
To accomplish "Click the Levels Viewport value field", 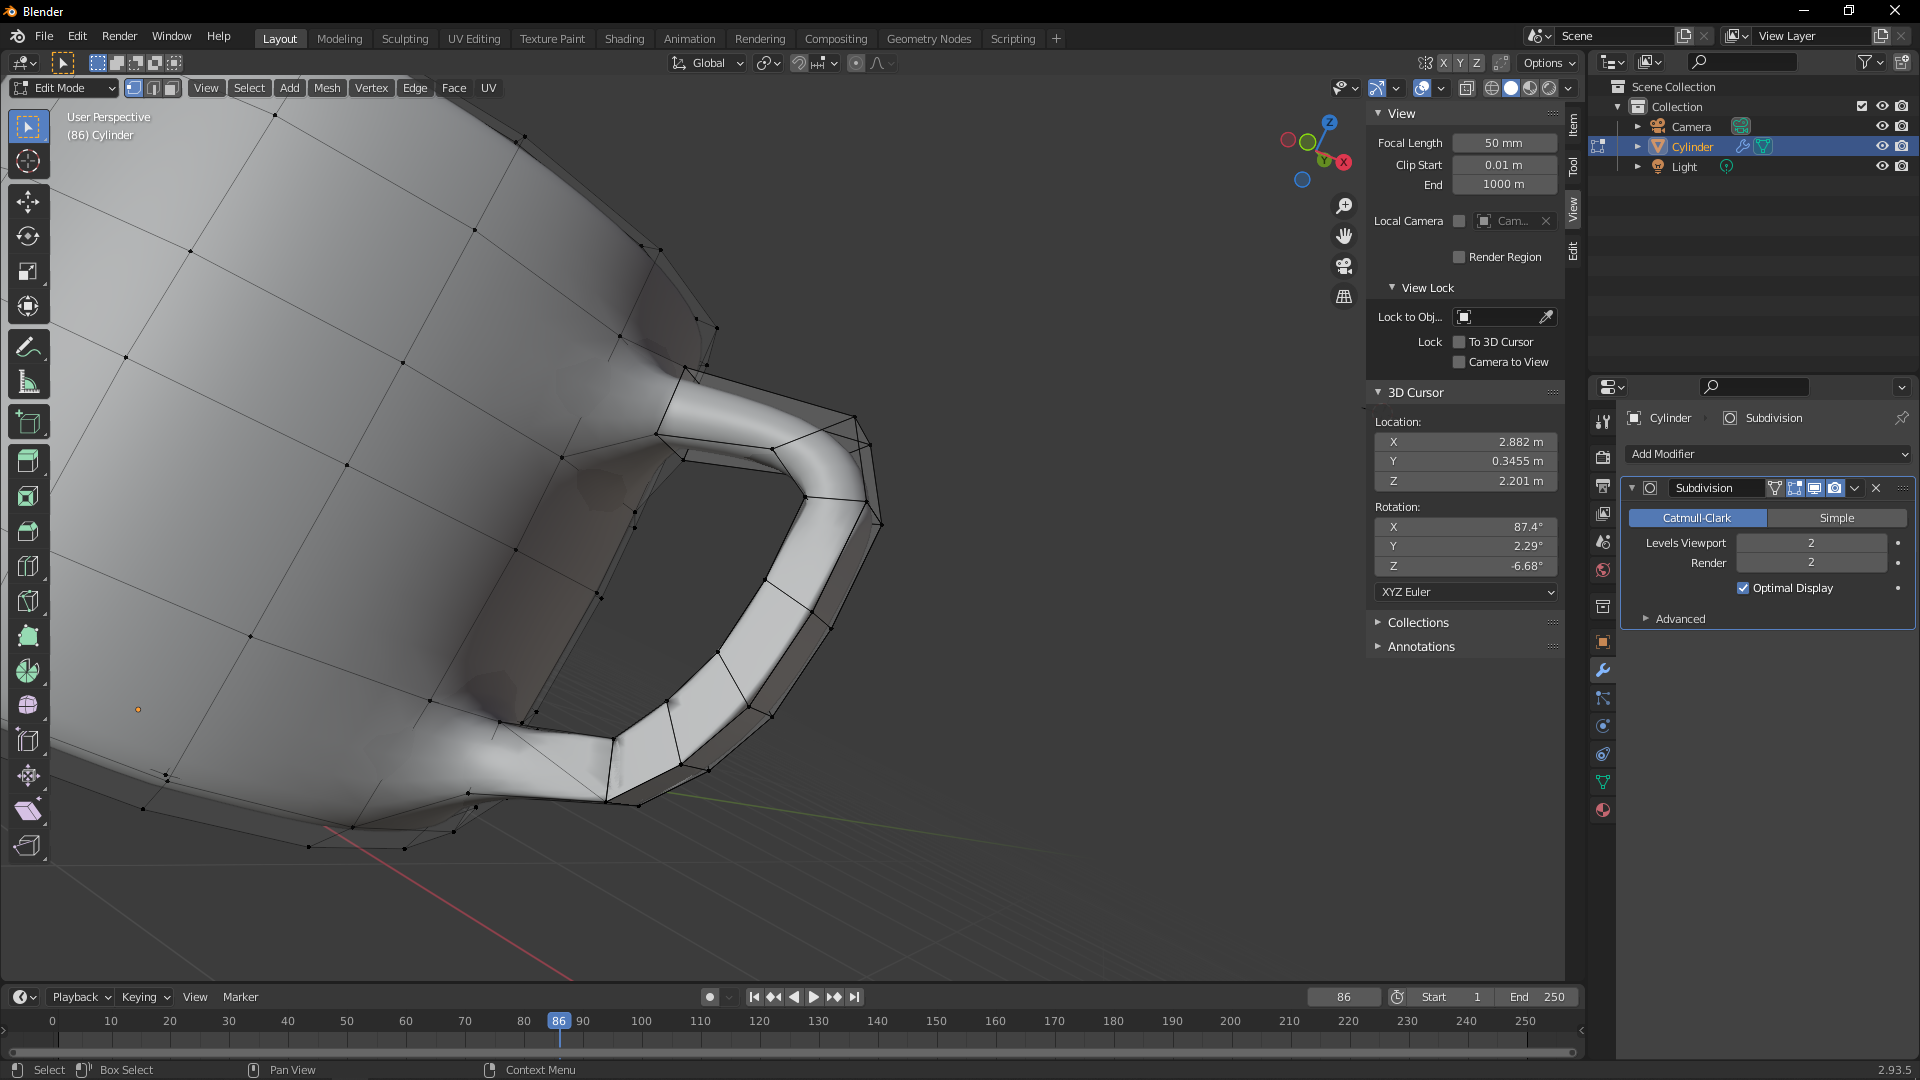I will (1810, 543).
